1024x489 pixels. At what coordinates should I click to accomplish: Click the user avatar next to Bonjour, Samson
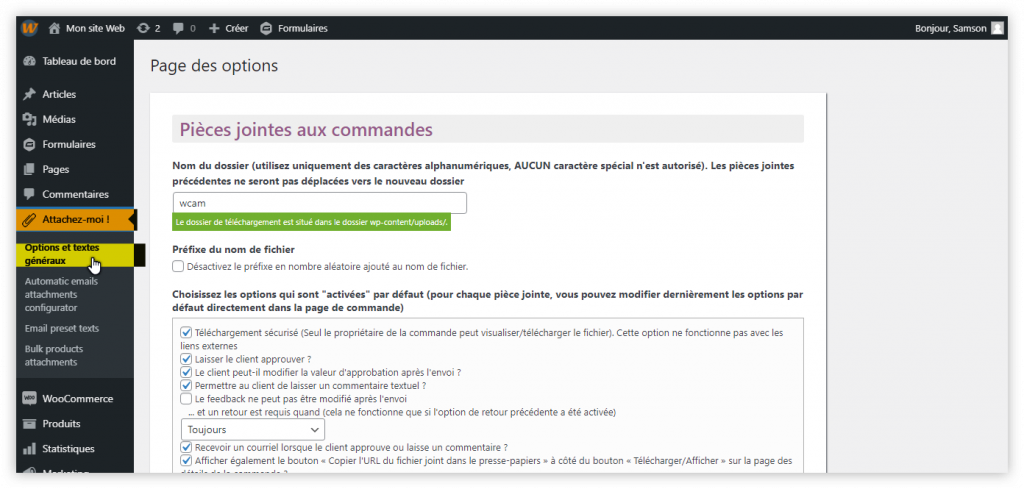(x=997, y=28)
